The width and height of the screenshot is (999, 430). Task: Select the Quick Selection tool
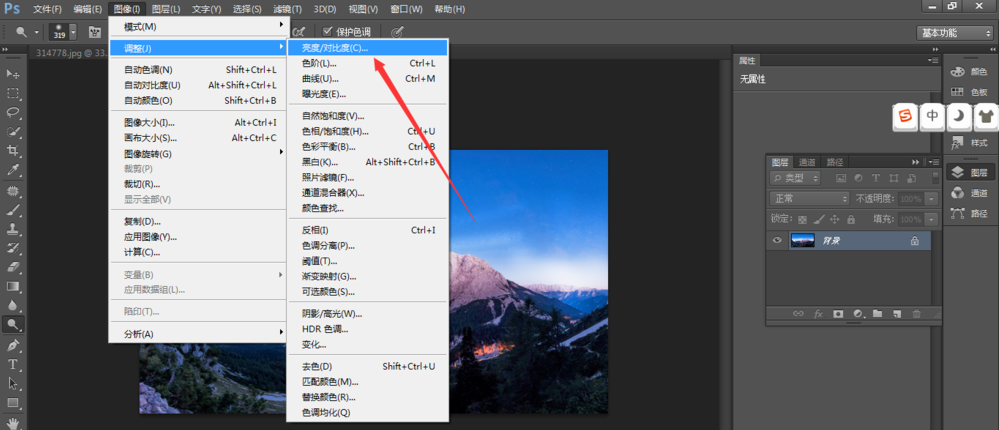point(13,131)
